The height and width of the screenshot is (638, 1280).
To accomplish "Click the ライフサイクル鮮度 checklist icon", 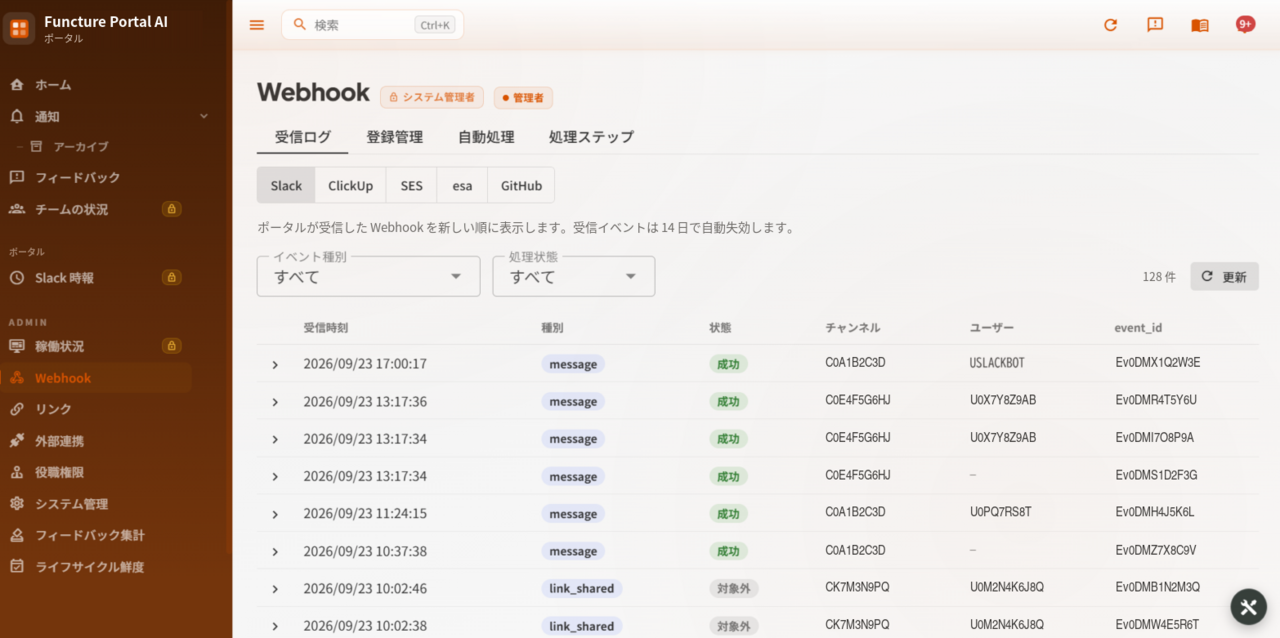I will tap(17, 566).
